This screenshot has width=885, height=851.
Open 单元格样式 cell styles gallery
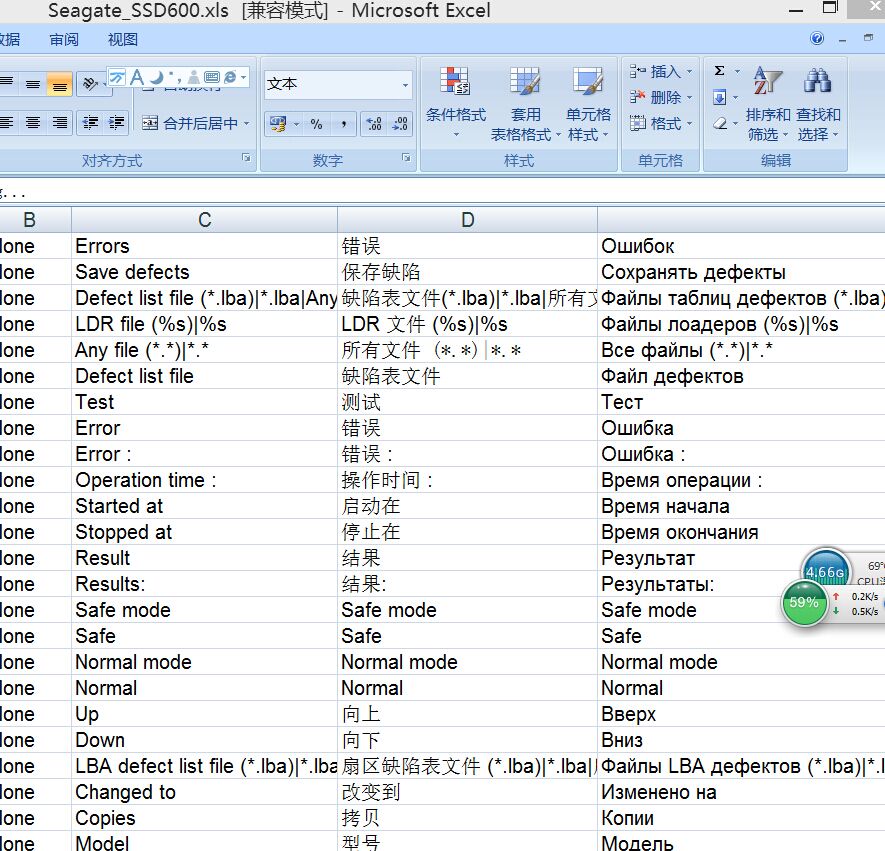[x=588, y=103]
